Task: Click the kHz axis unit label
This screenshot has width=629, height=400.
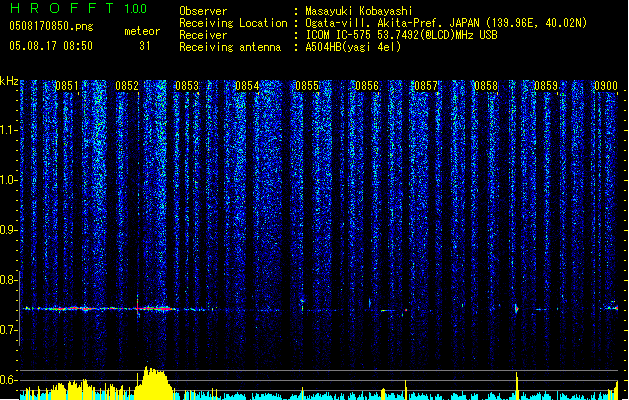Action: [9, 81]
